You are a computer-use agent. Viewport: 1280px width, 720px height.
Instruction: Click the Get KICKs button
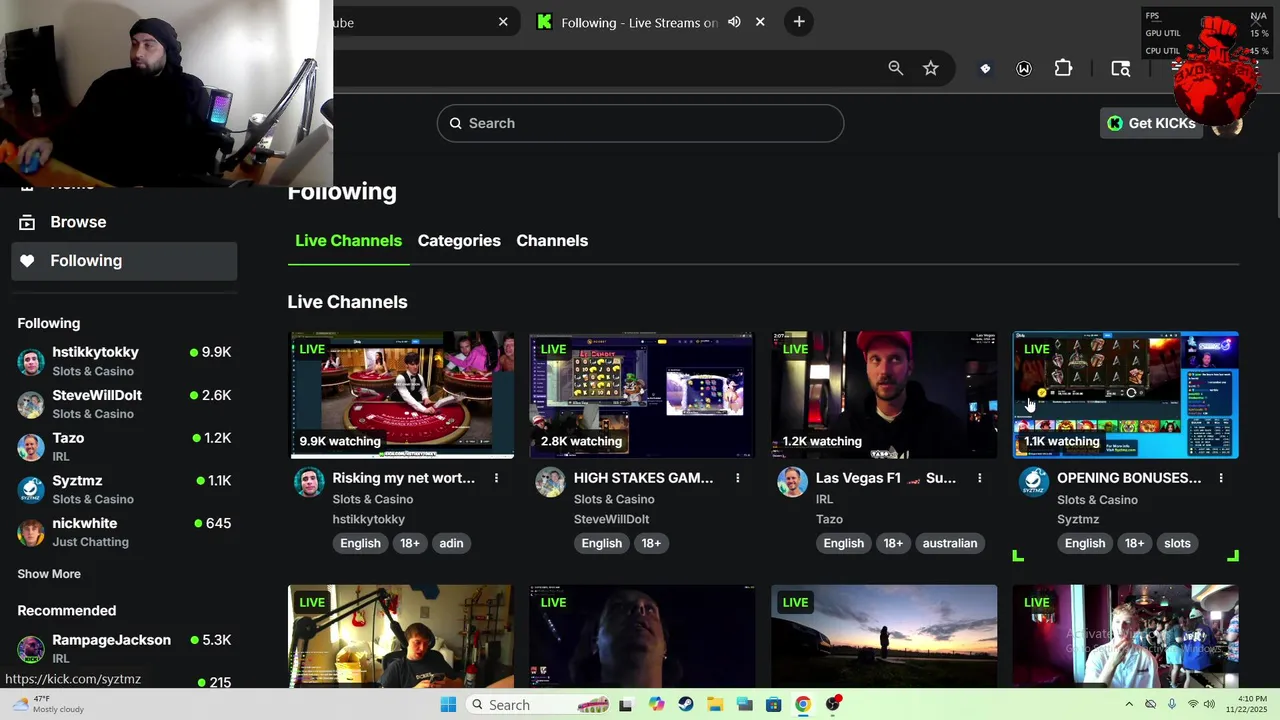(x=1151, y=123)
